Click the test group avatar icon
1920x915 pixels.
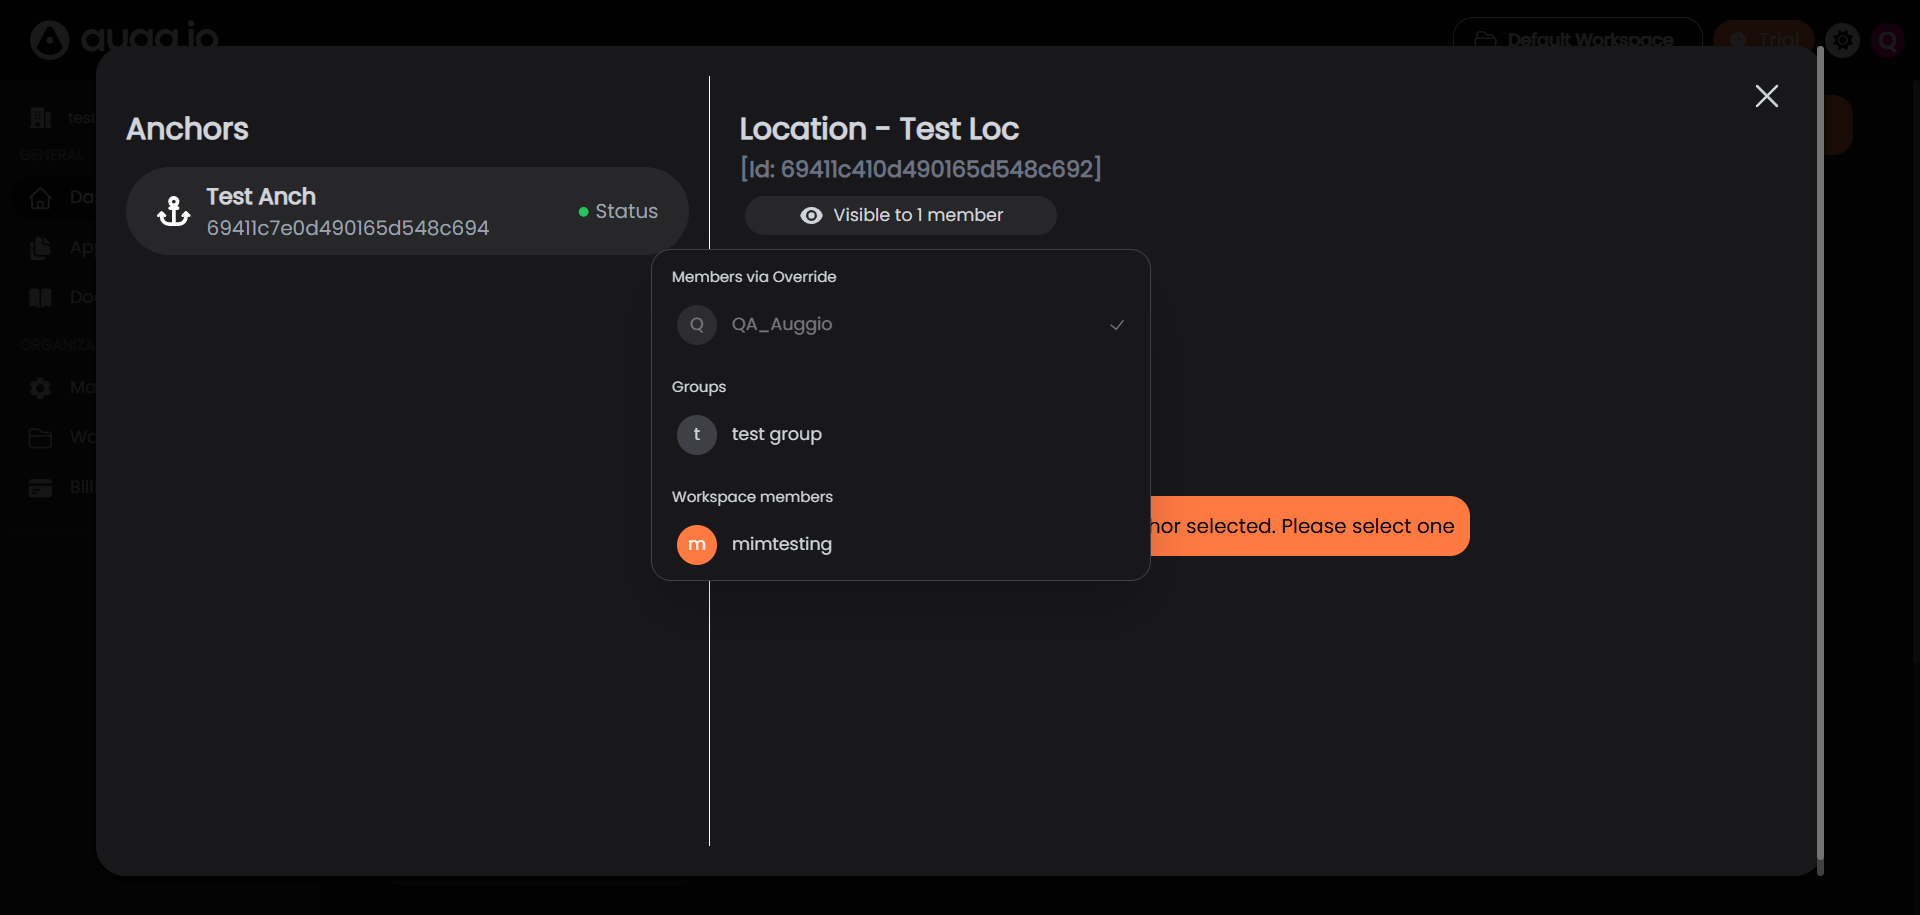point(697,435)
